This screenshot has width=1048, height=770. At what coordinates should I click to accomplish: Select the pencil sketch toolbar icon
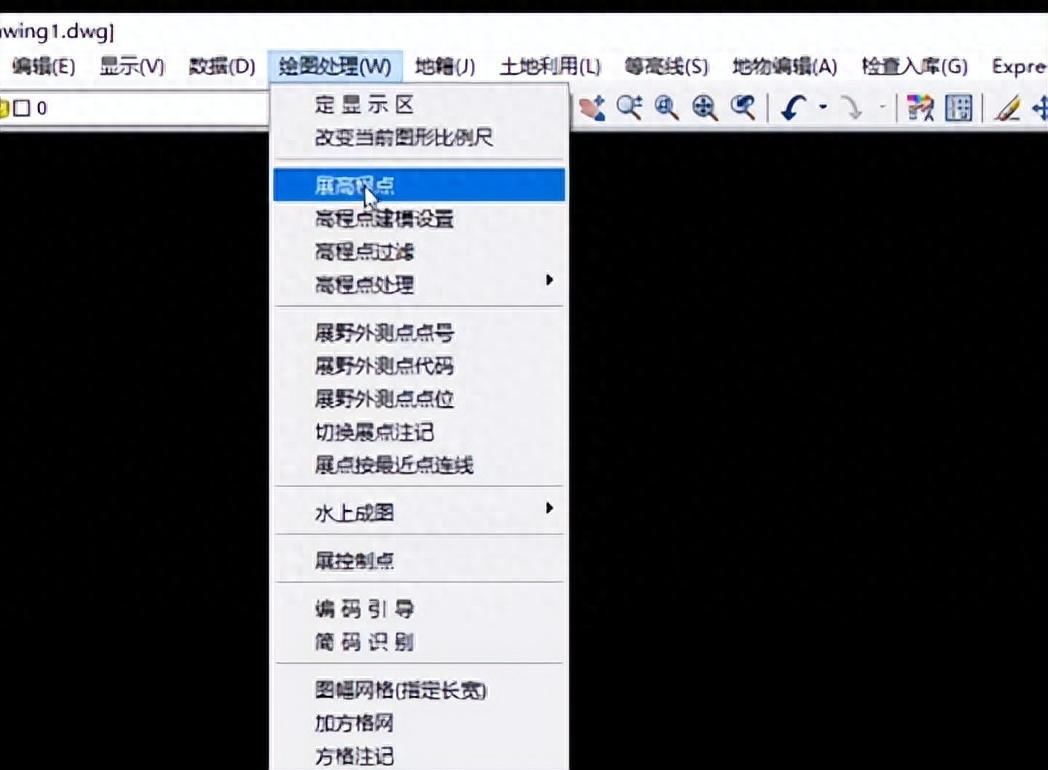pos(1005,107)
